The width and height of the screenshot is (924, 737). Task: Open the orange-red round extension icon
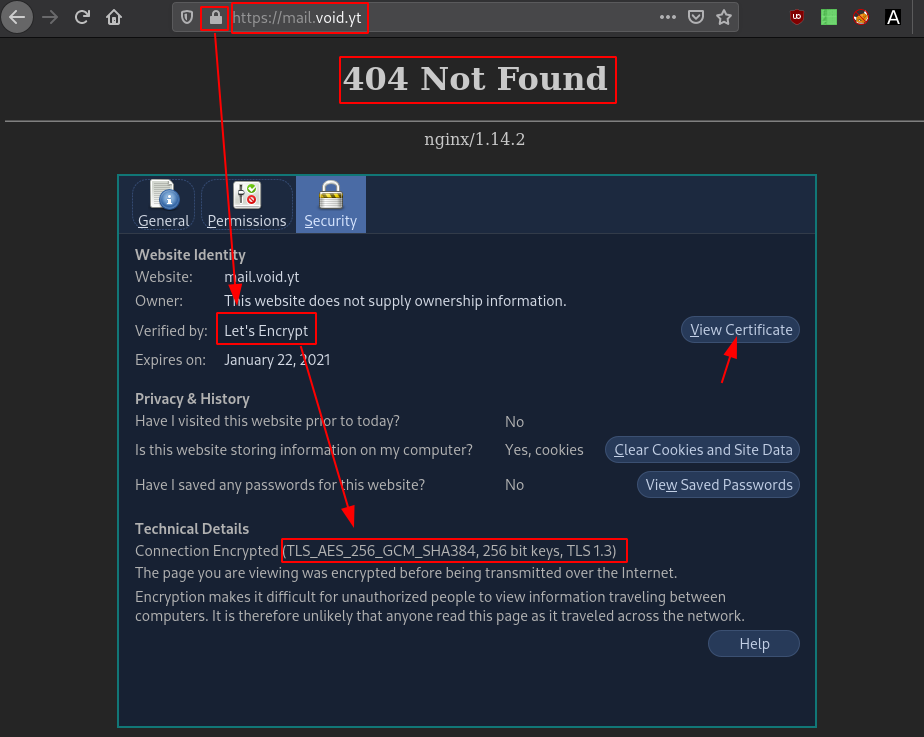click(x=861, y=17)
